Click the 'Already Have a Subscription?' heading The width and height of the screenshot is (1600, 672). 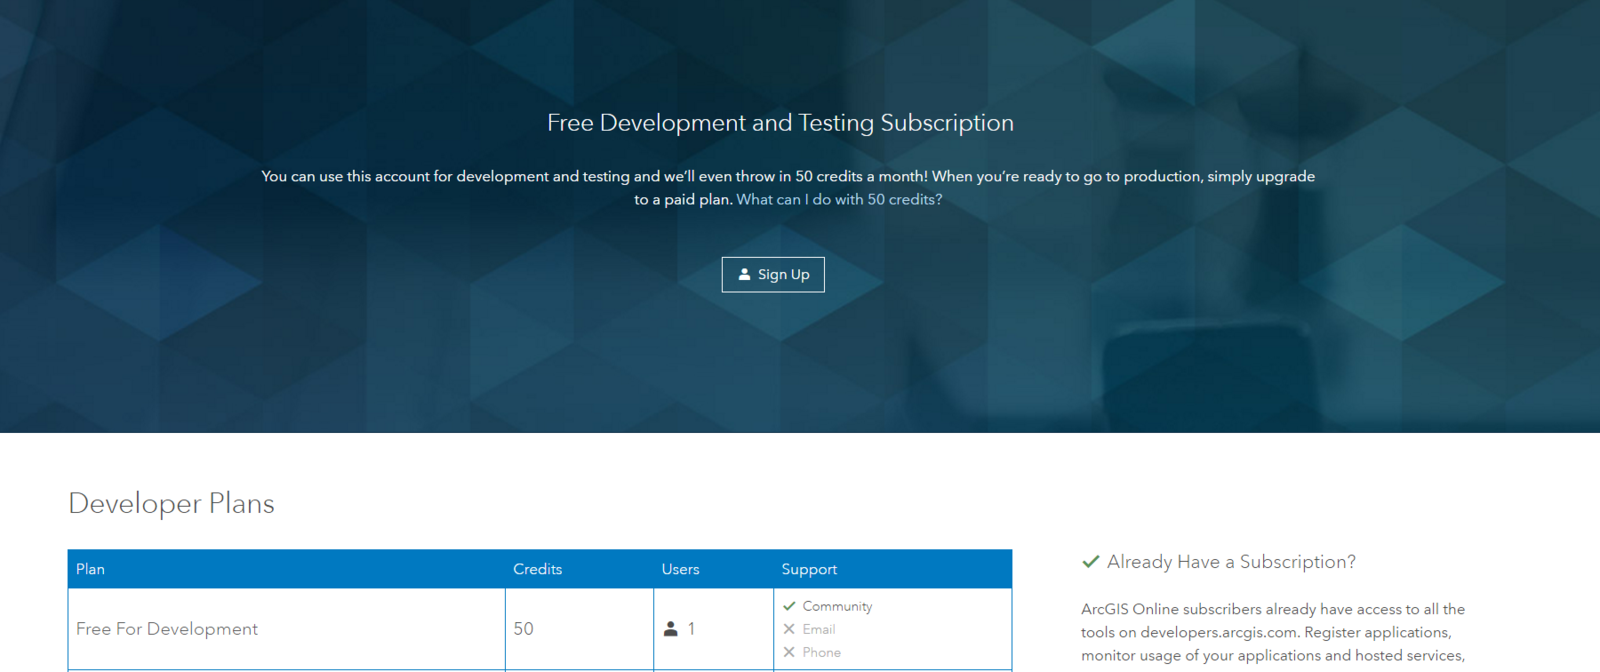pyautogui.click(x=1231, y=562)
